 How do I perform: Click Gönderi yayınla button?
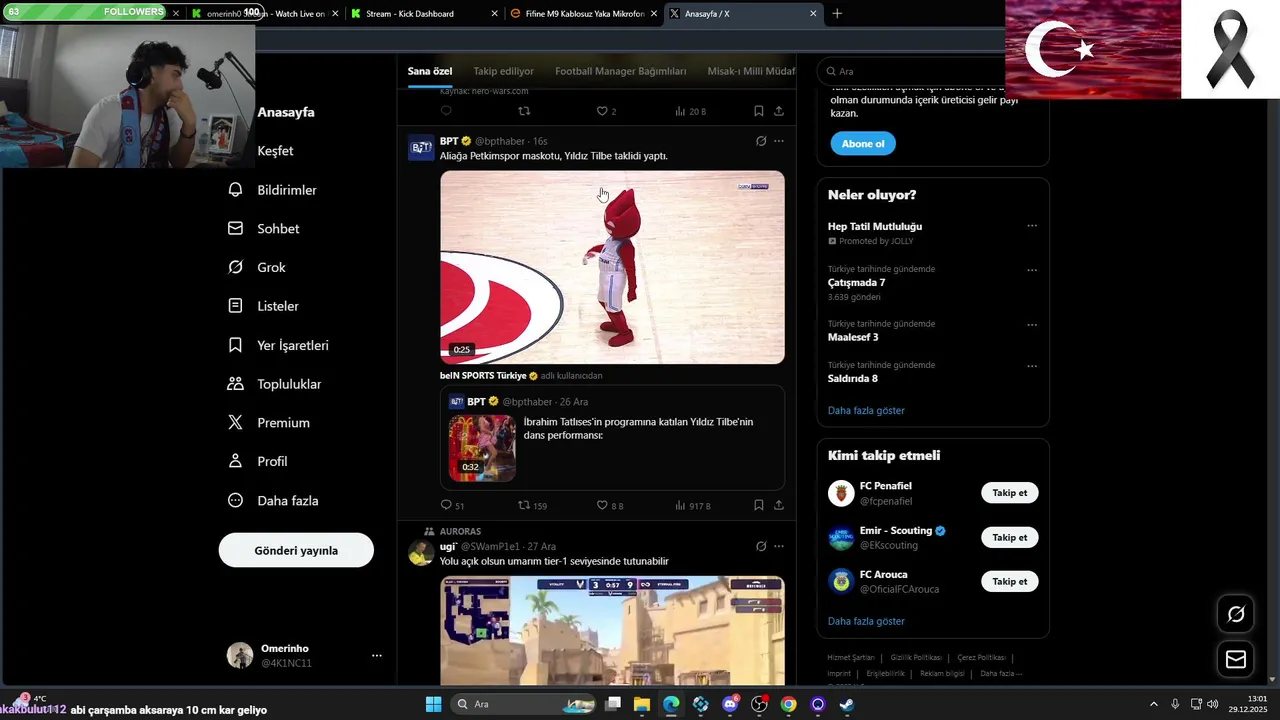click(x=296, y=550)
